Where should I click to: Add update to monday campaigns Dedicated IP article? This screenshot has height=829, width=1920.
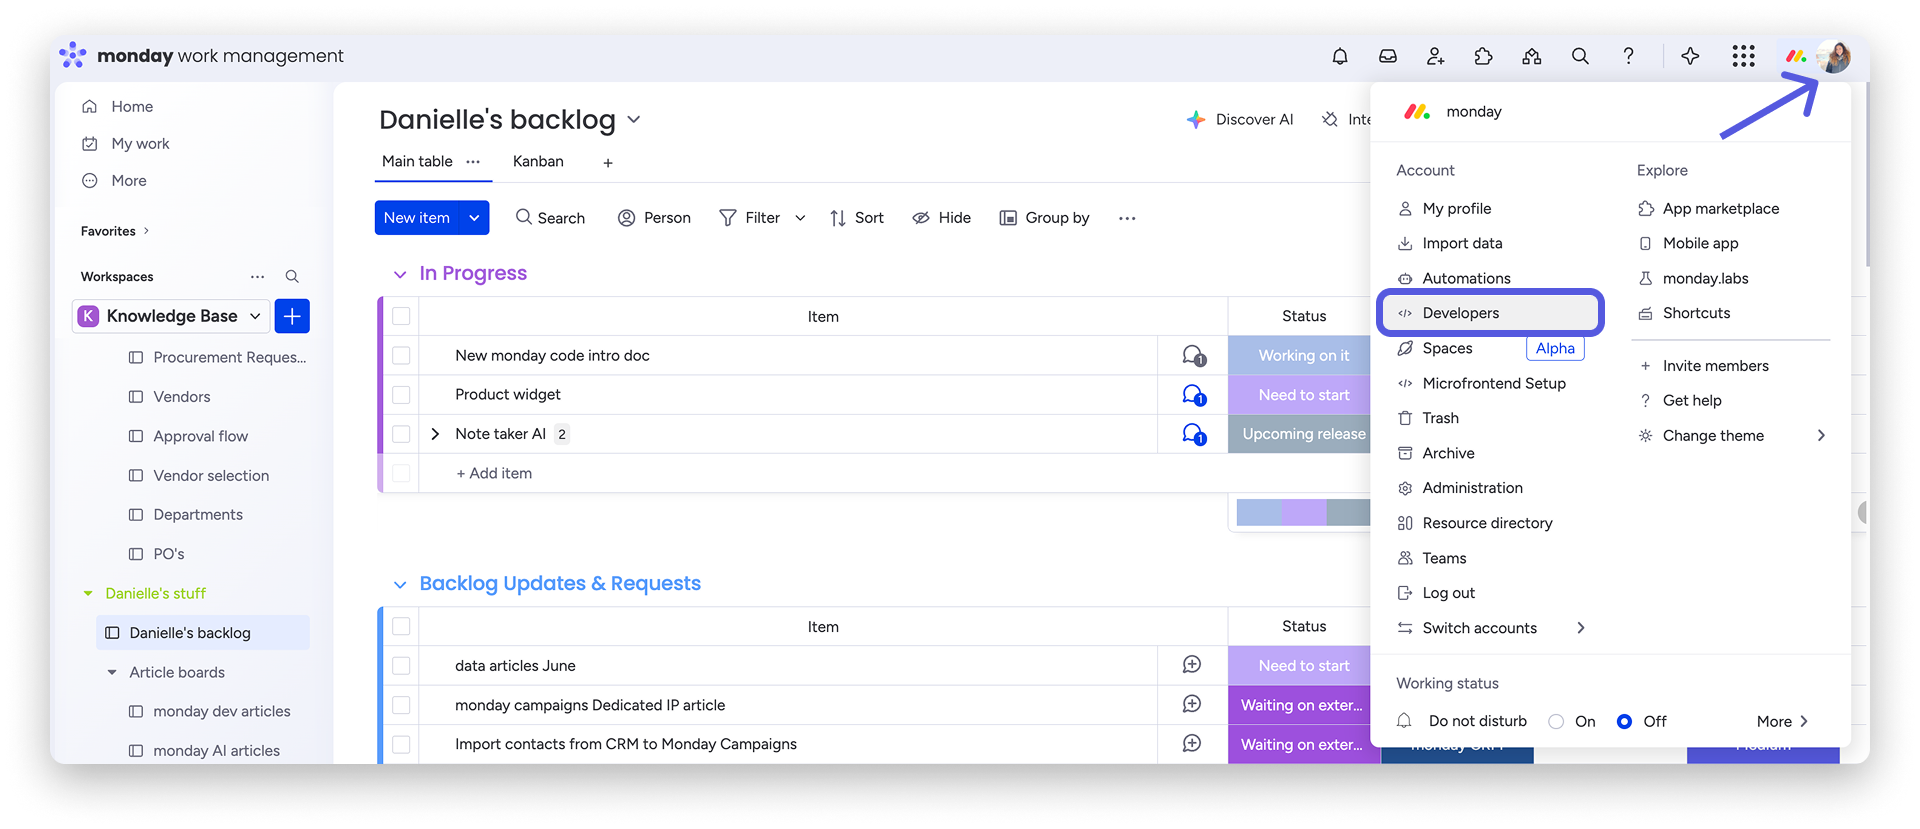[1192, 704]
